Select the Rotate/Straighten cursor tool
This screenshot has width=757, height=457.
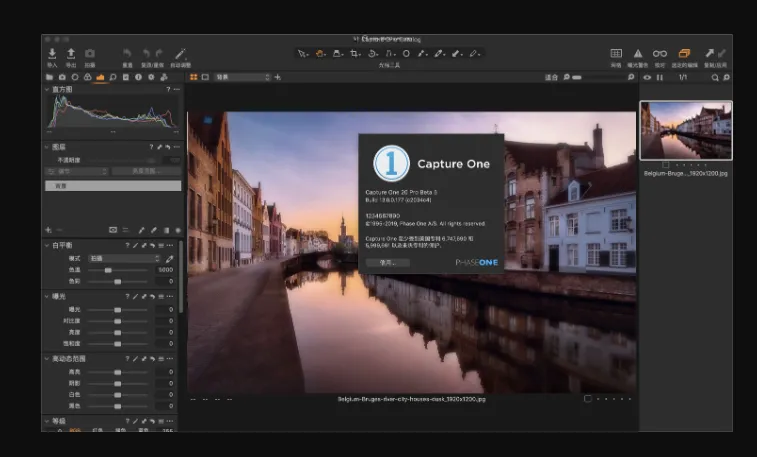click(x=373, y=54)
